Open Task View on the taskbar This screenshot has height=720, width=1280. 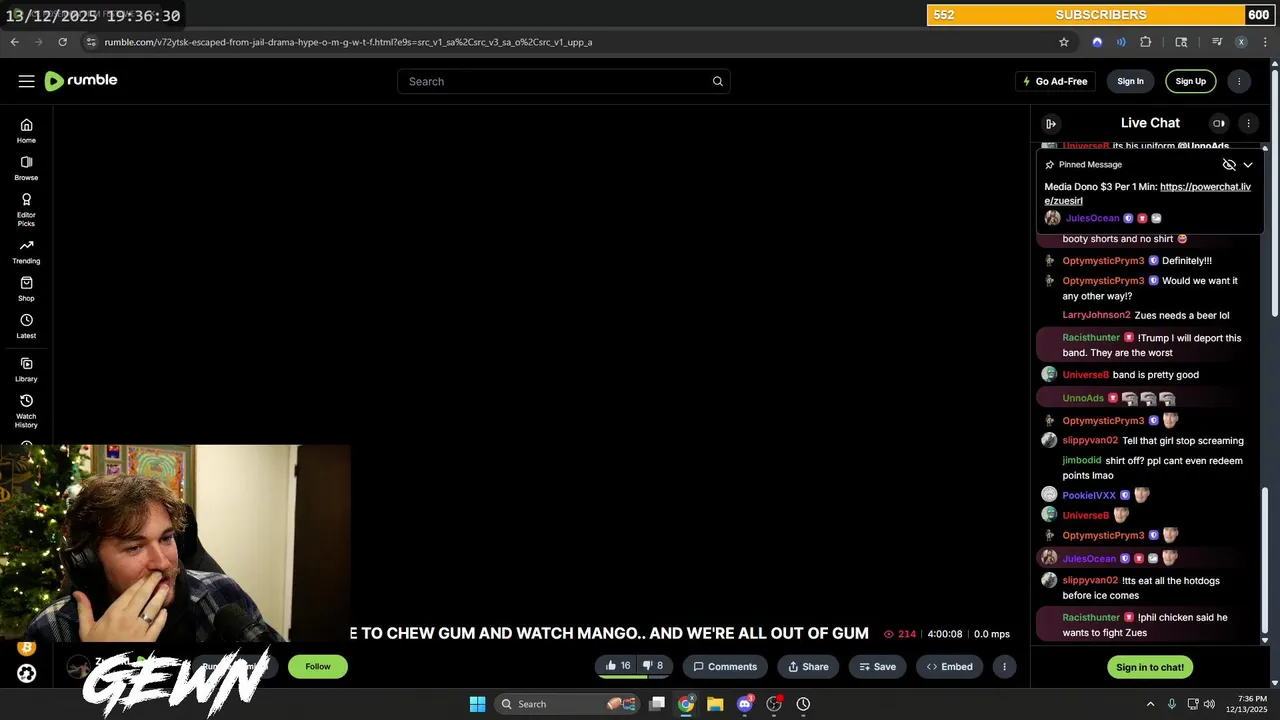pyautogui.click(x=657, y=704)
